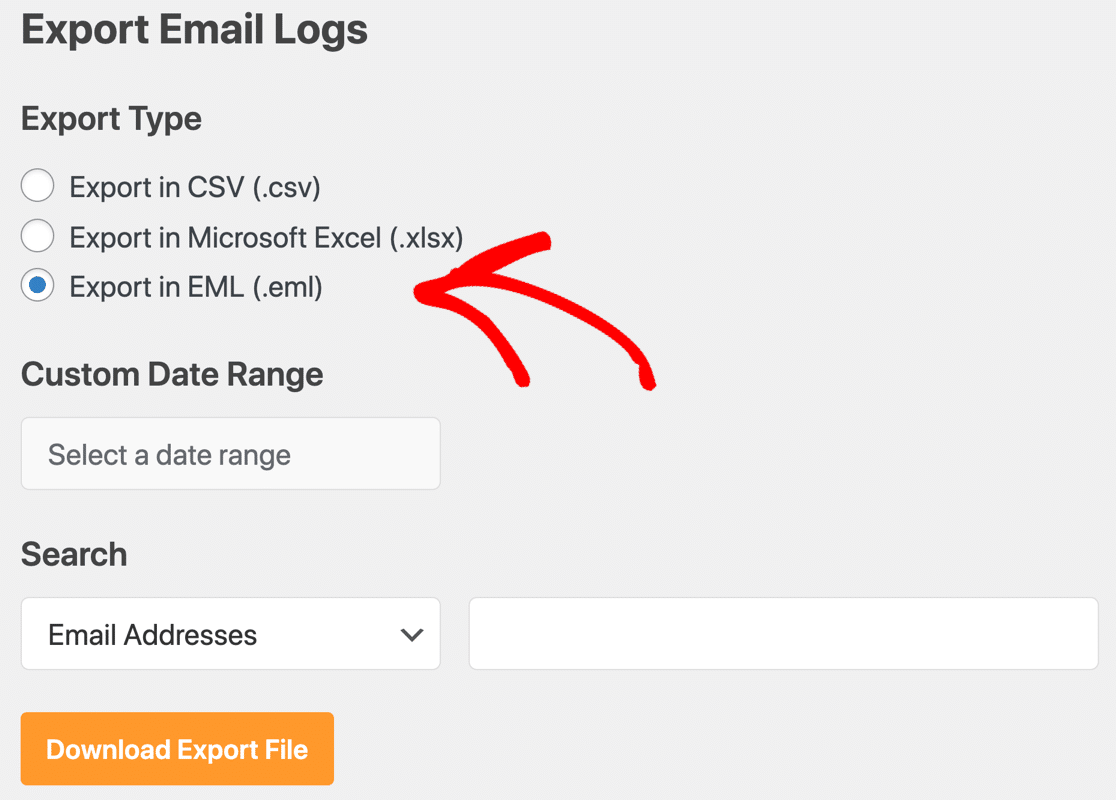This screenshot has width=1116, height=800.
Task: Select the Export in CSV radio button
Action: click(x=37, y=185)
